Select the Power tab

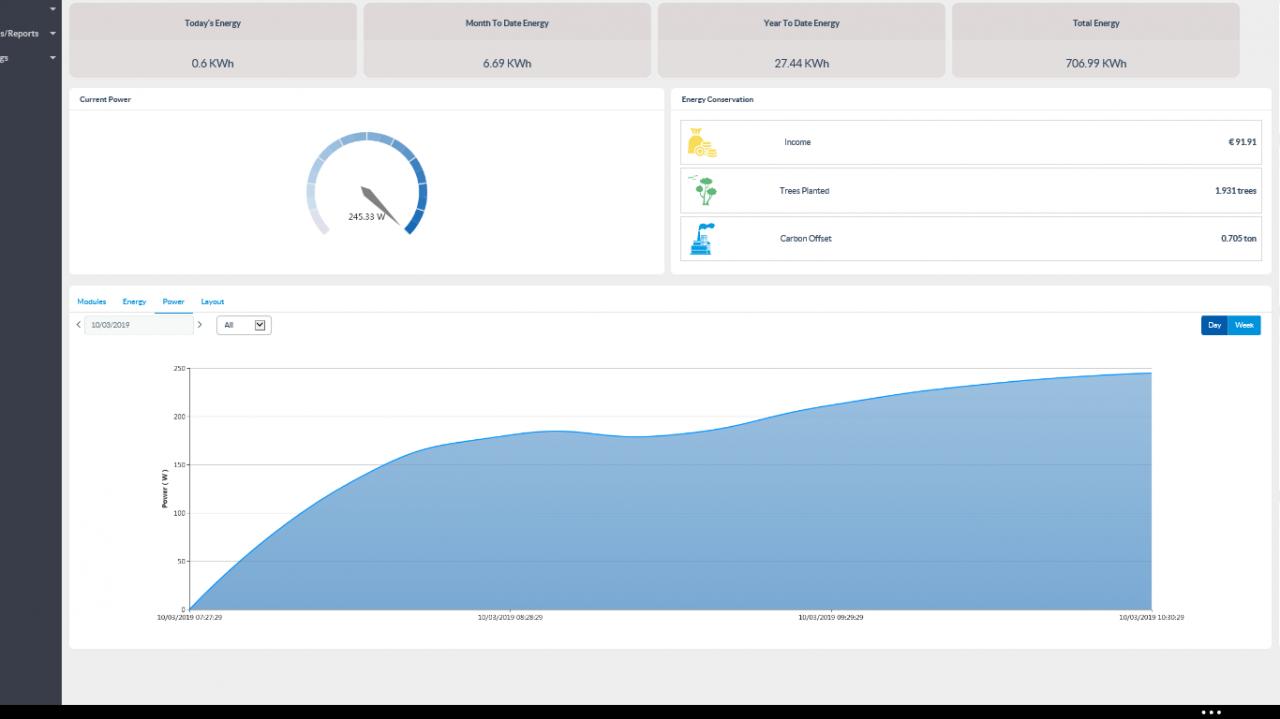pos(173,301)
